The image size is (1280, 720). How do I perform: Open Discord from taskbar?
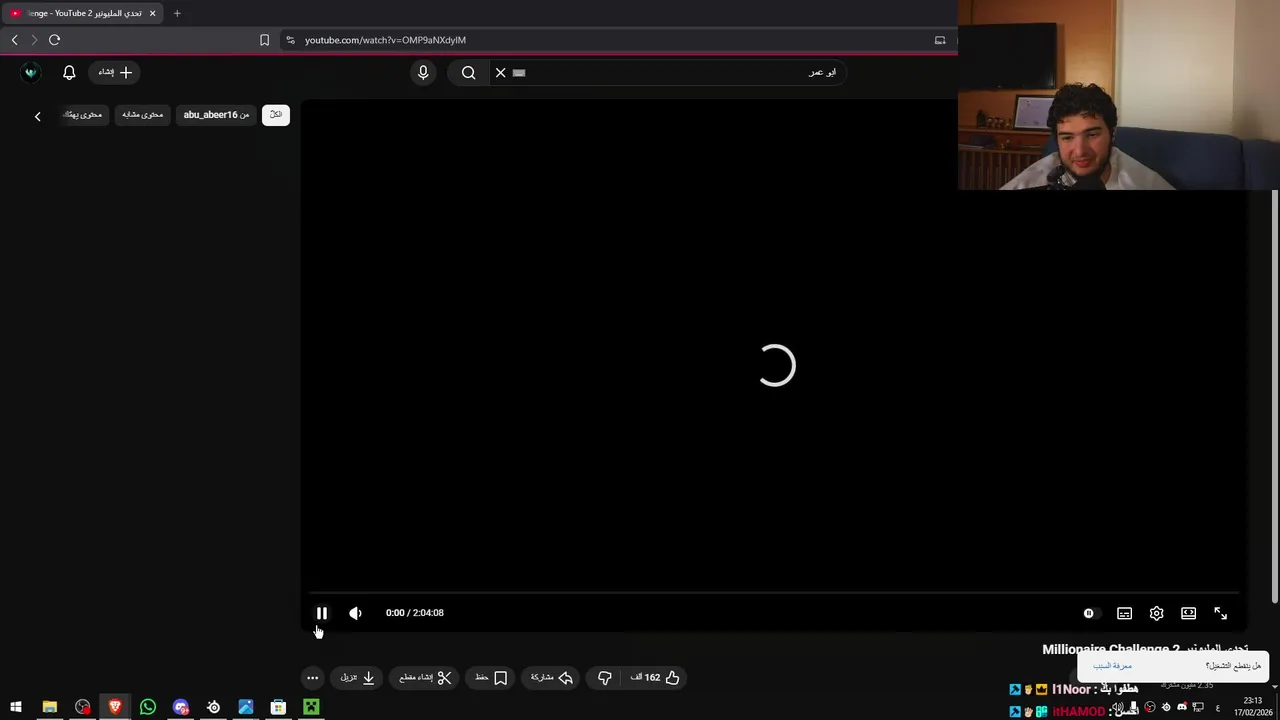181,707
